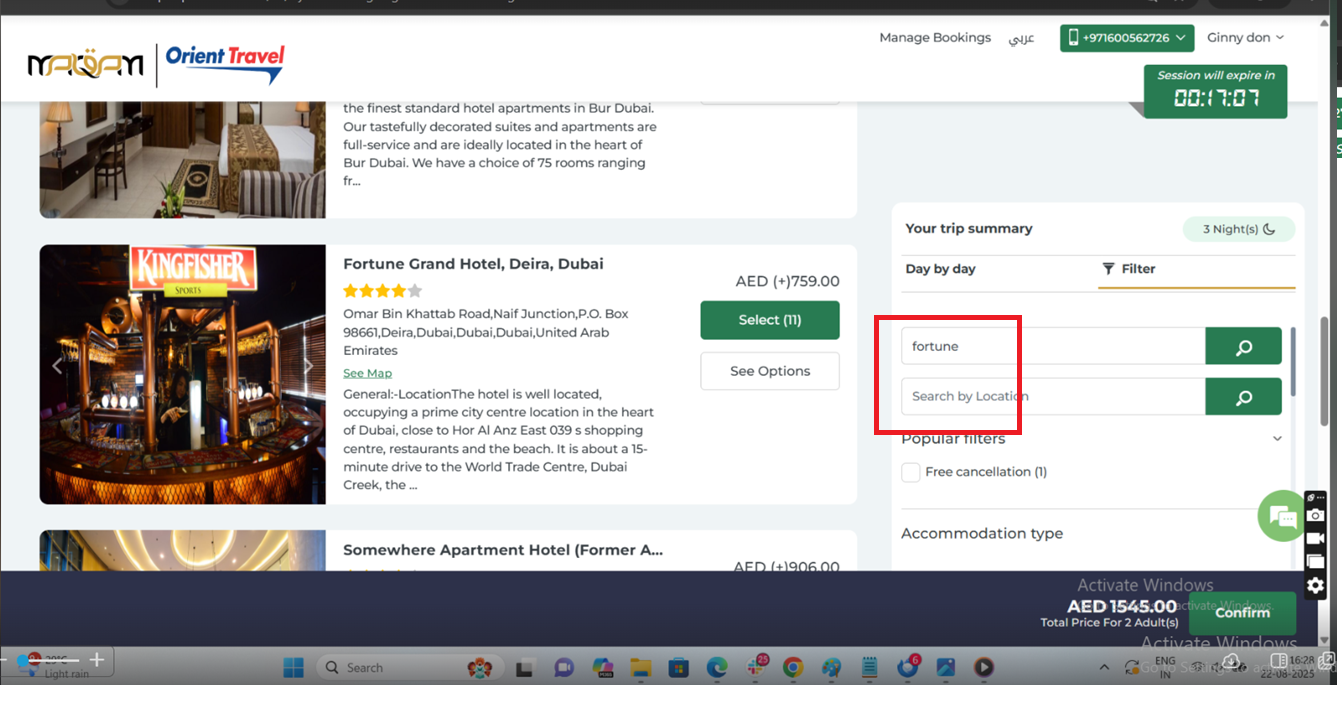
Task: Select the Filter tab
Action: click(x=1129, y=269)
